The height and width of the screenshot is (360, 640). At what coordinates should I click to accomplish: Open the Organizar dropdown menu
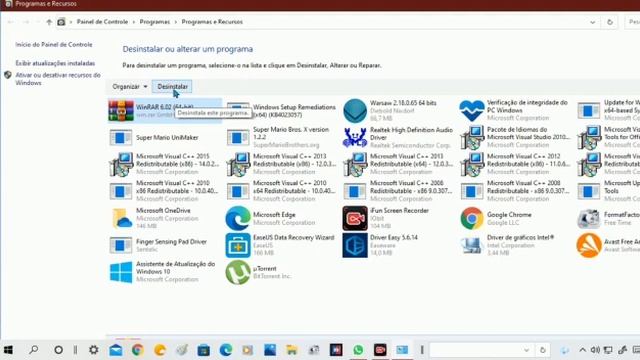[129, 87]
